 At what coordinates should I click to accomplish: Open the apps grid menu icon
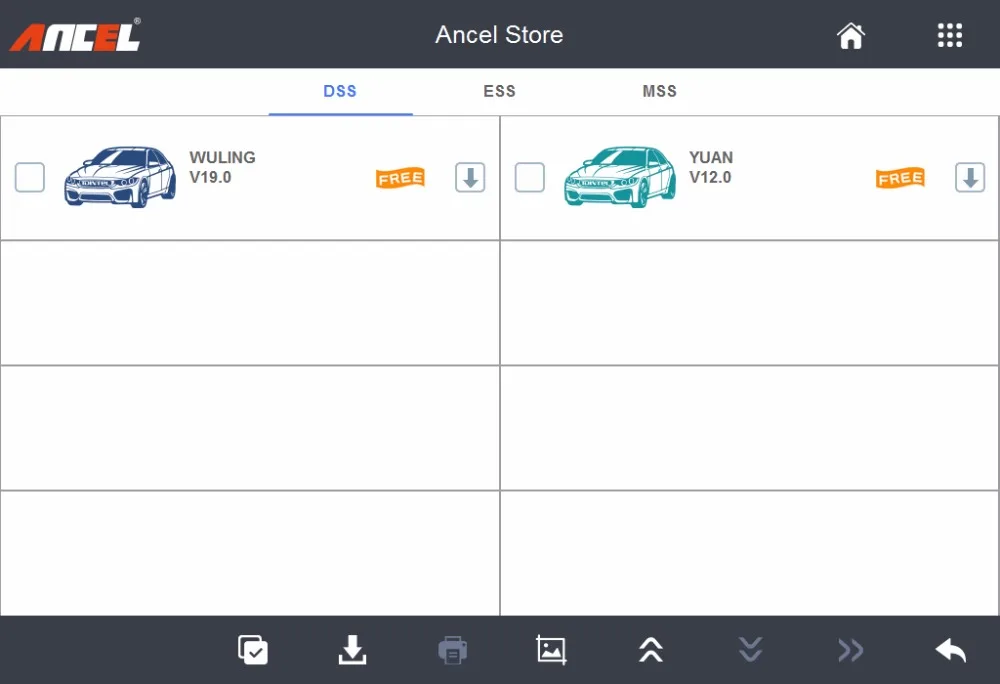(x=950, y=36)
